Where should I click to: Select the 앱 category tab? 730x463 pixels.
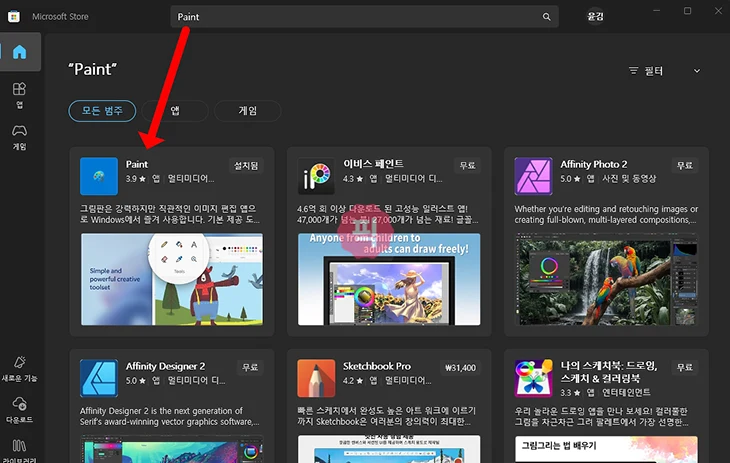[x=175, y=111]
